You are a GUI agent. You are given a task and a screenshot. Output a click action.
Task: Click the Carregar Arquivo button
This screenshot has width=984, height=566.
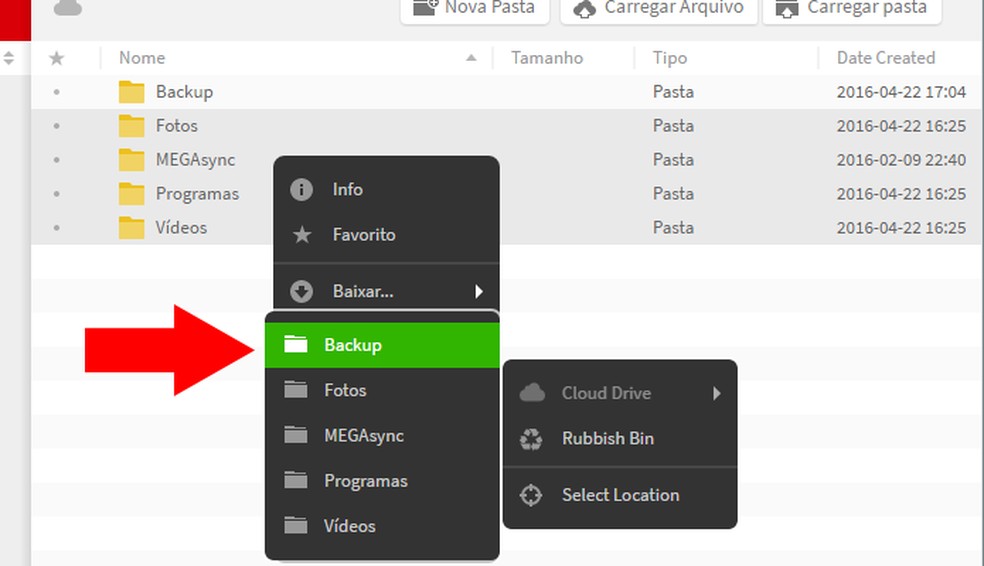point(659,8)
